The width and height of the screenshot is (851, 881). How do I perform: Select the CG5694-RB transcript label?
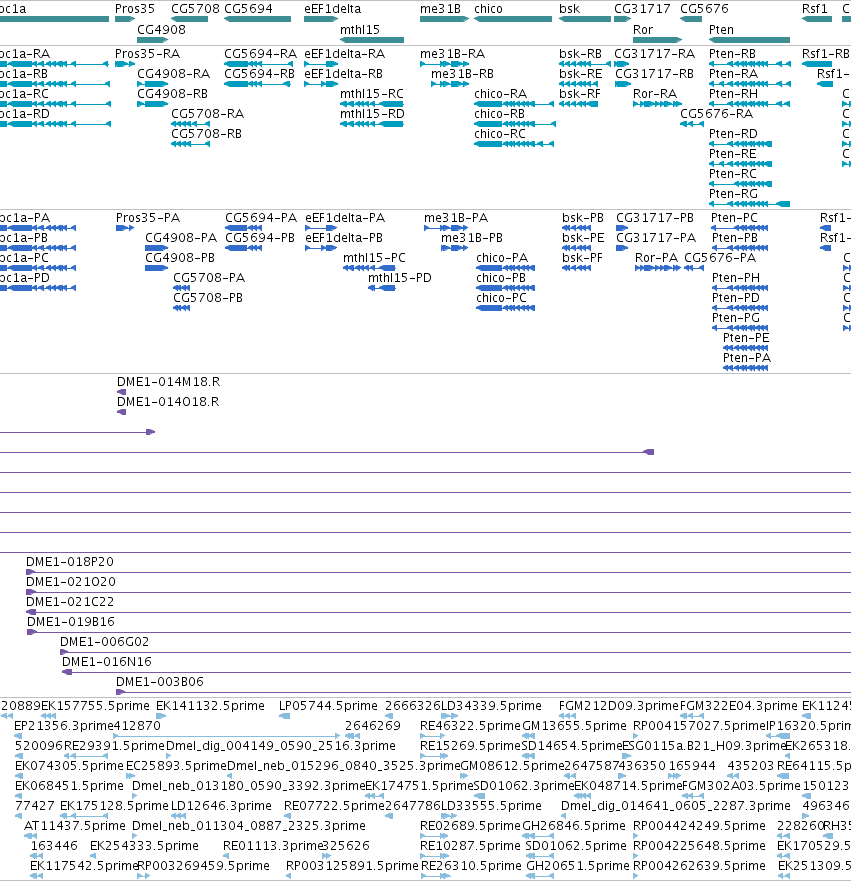(260, 74)
